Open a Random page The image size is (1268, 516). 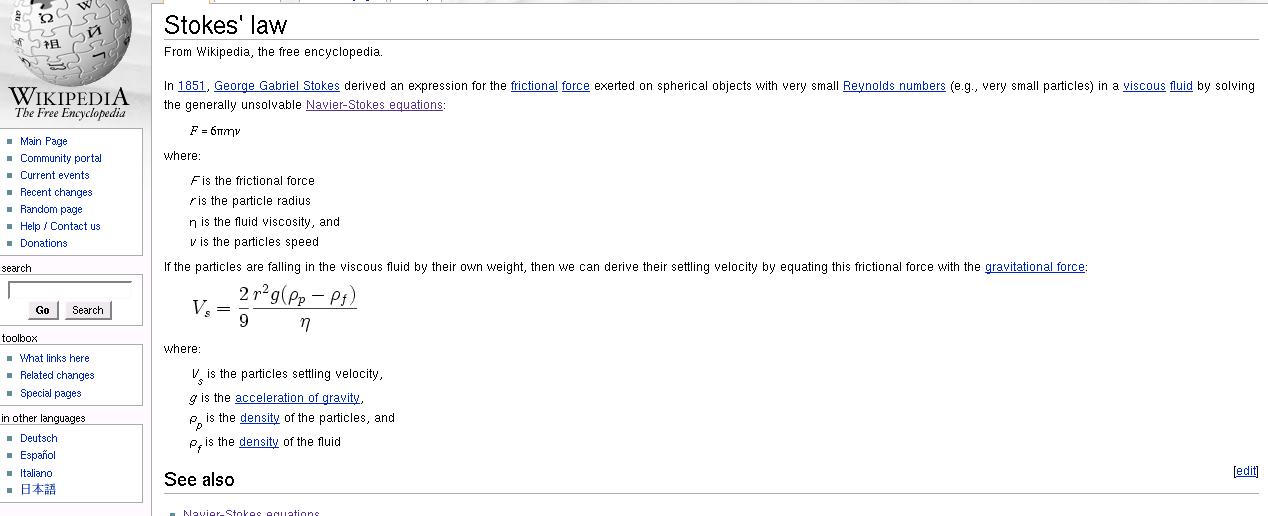click(51, 209)
